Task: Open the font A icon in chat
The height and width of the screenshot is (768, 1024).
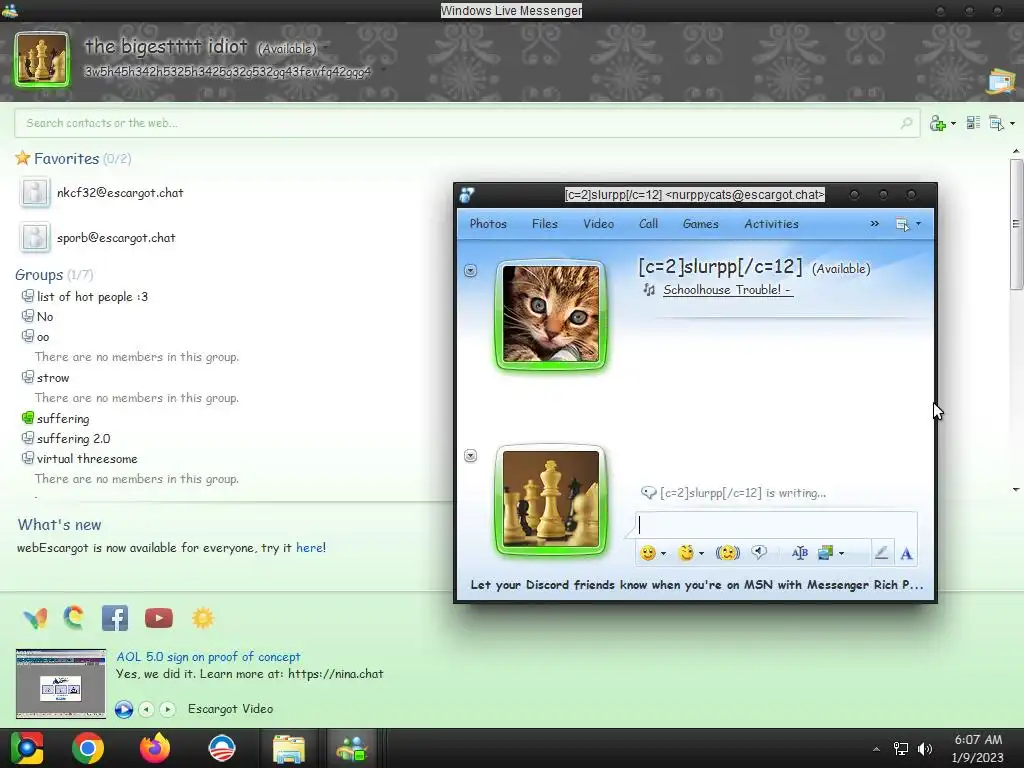Action: click(x=906, y=554)
